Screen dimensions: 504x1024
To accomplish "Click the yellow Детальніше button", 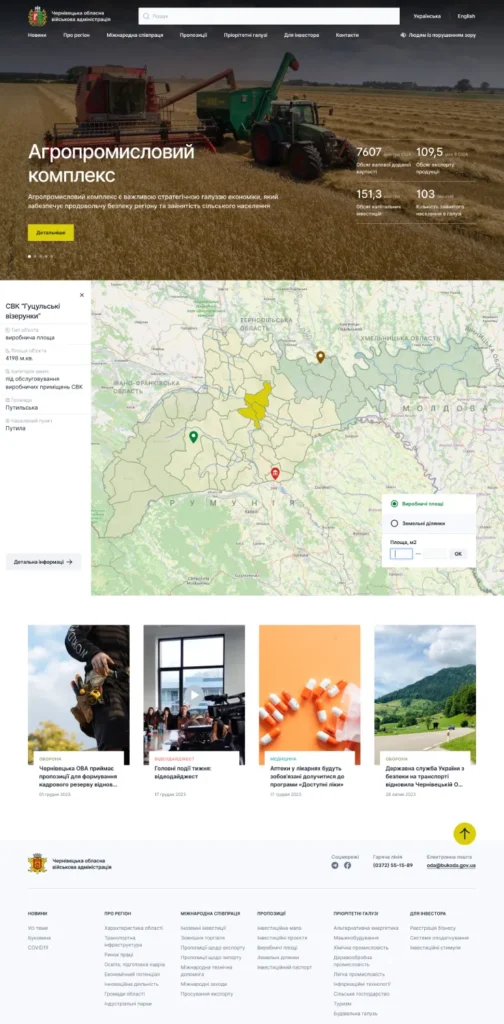I will [51, 232].
